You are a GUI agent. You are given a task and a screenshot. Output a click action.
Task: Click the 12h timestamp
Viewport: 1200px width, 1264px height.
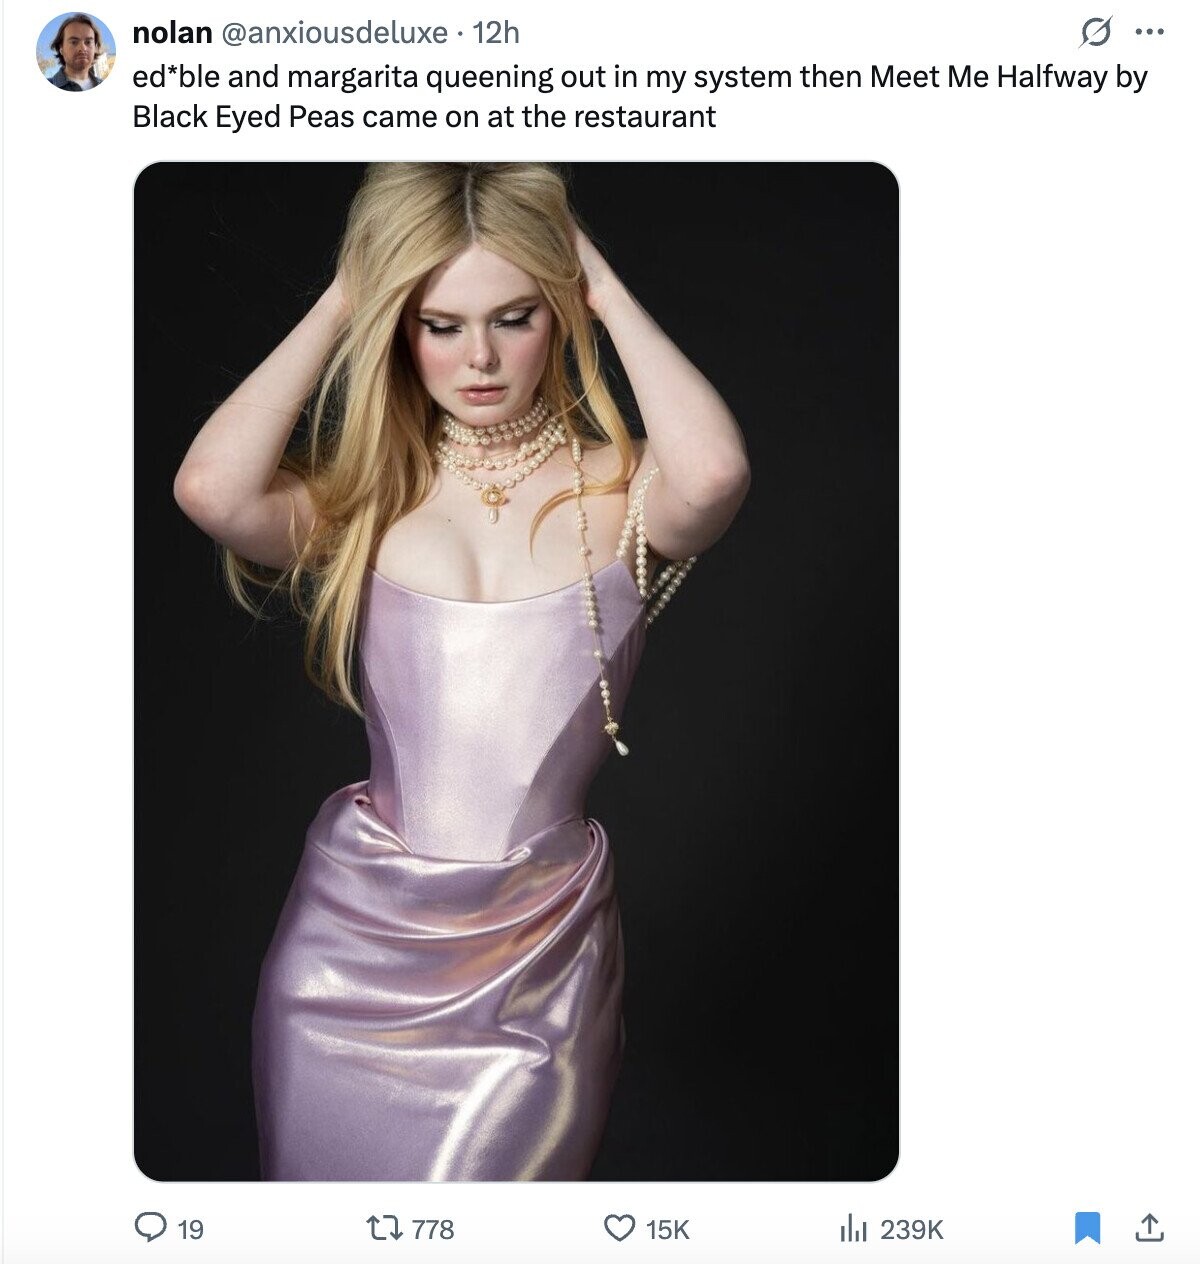[x=495, y=33]
